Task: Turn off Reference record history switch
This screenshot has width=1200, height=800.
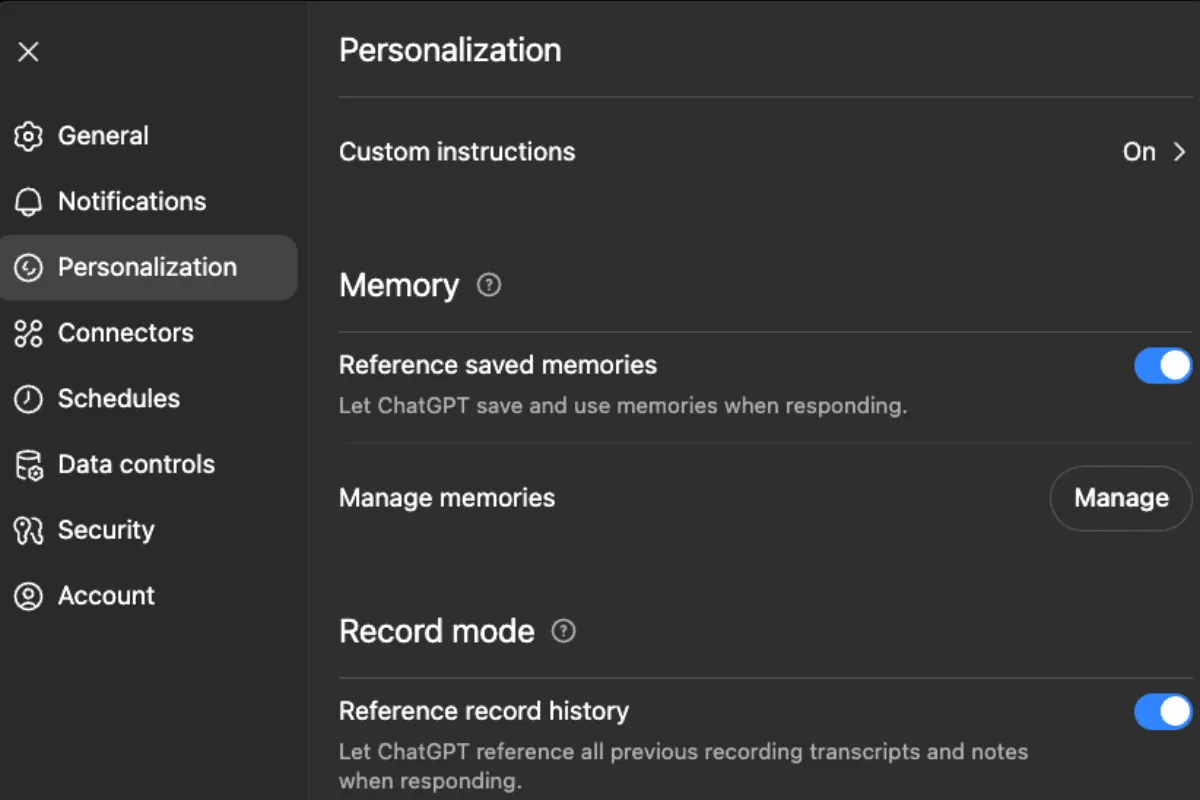Action: click(1162, 712)
